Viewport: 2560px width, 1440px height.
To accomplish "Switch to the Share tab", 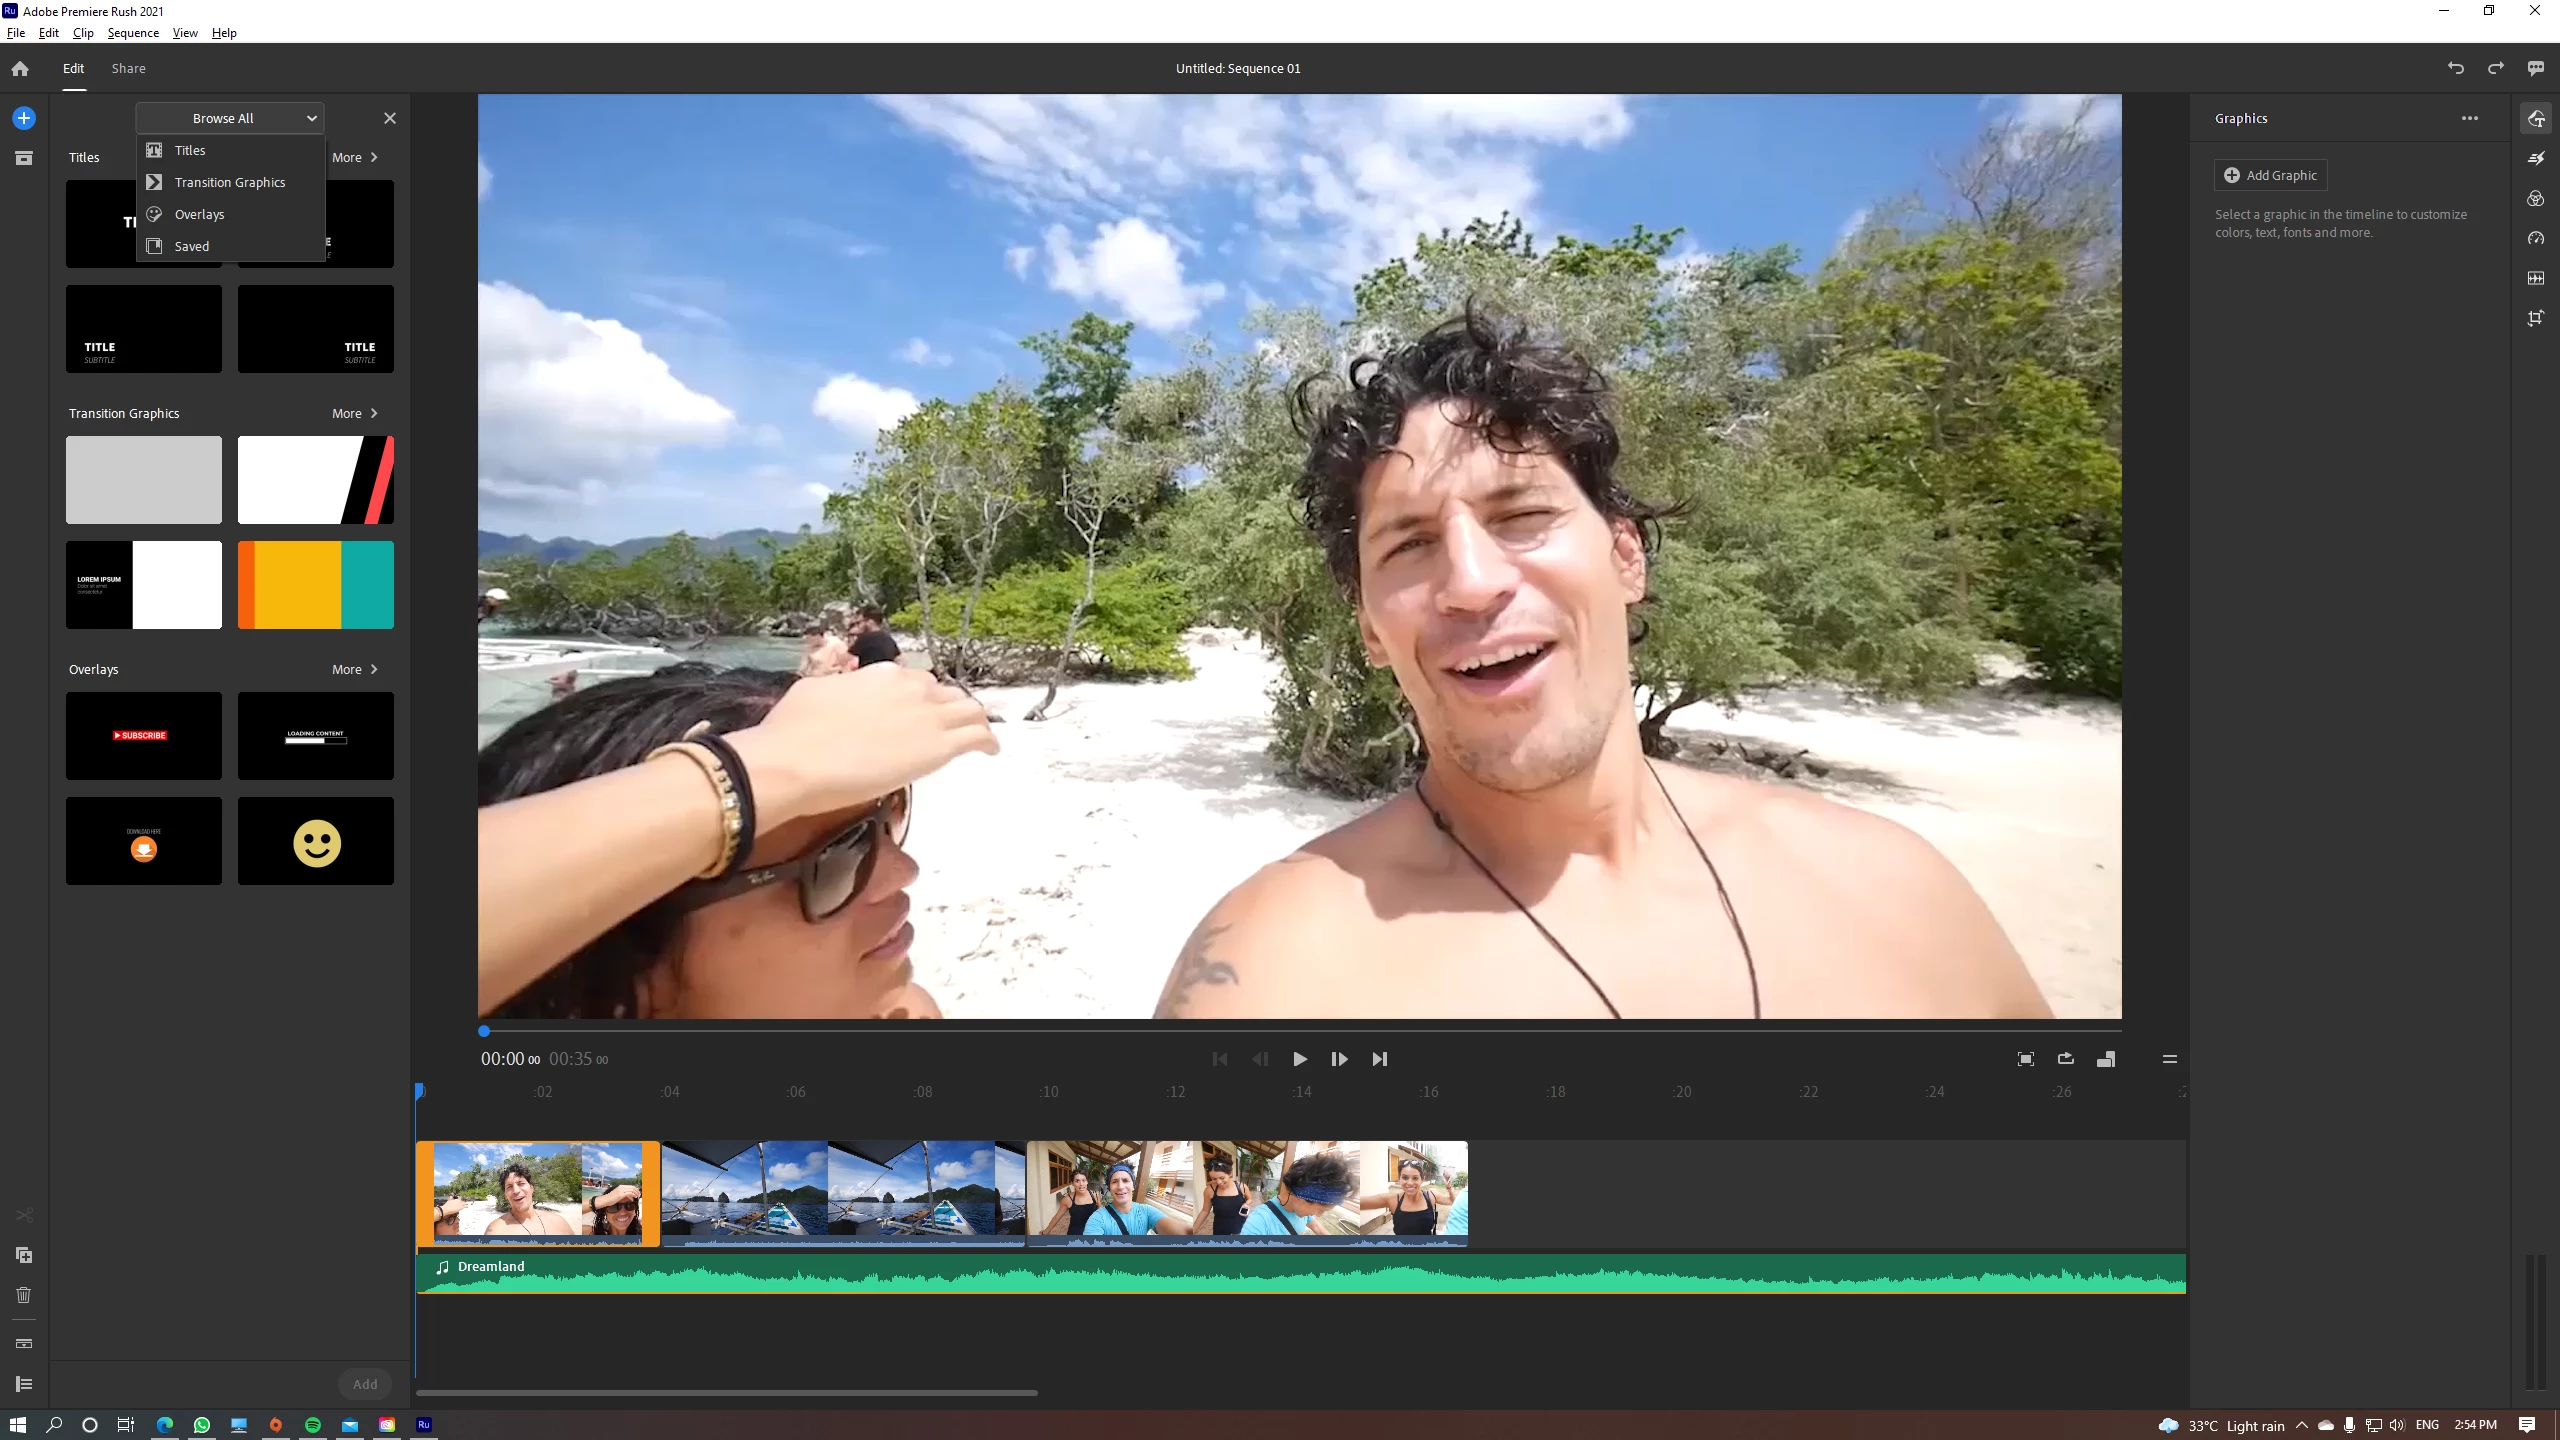I will pos(128,68).
